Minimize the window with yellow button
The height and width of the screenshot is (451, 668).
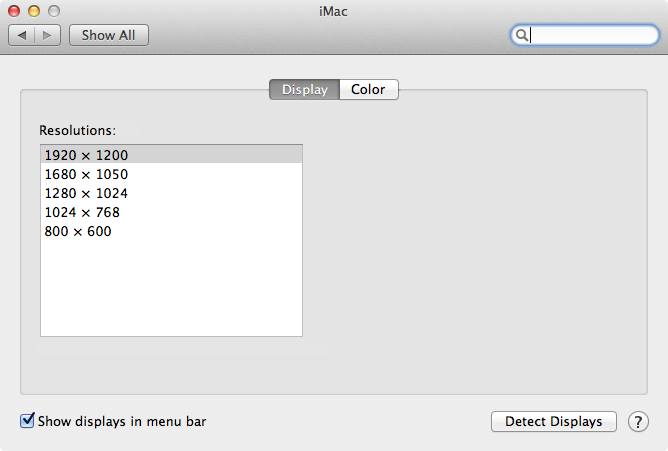pyautogui.click(x=34, y=11)
